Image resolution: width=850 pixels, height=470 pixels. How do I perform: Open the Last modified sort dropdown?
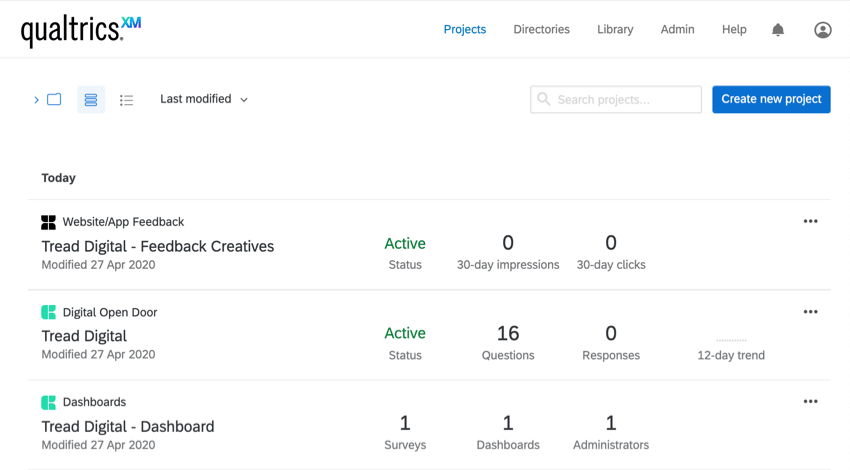click(204, 99)
